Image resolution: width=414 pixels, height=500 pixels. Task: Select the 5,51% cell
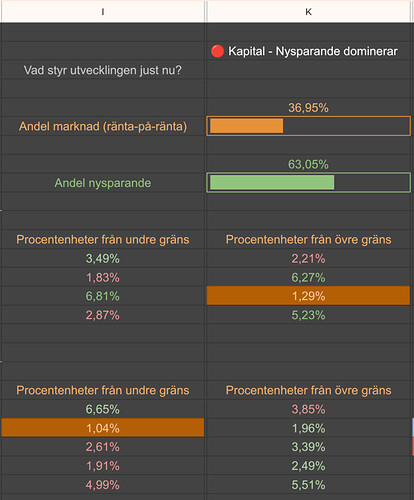(x=308, y=485)
